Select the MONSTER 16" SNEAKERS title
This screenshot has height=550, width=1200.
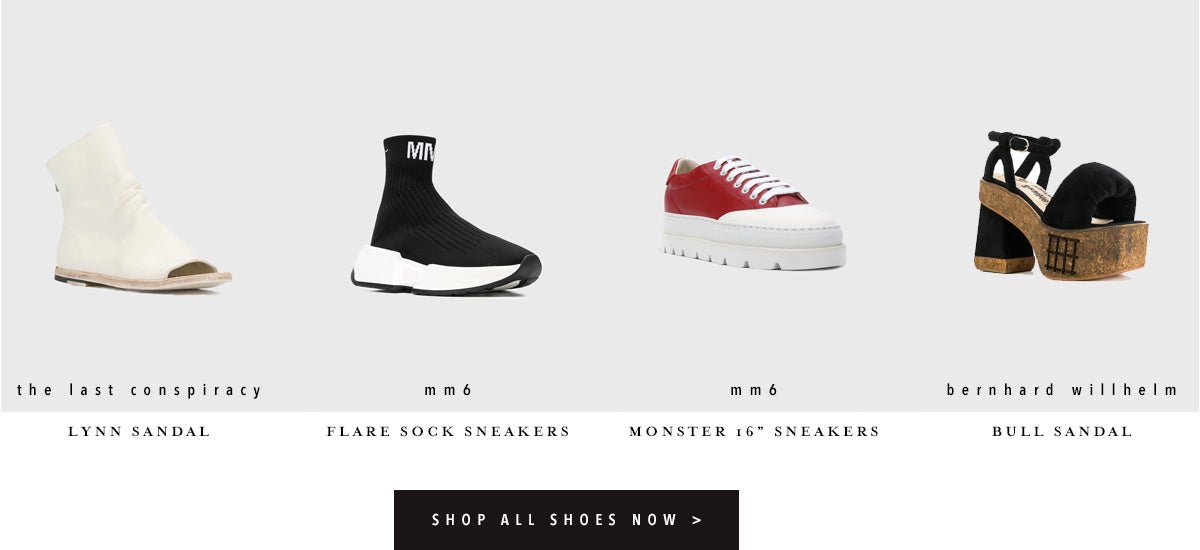click(x=755, y=432)
